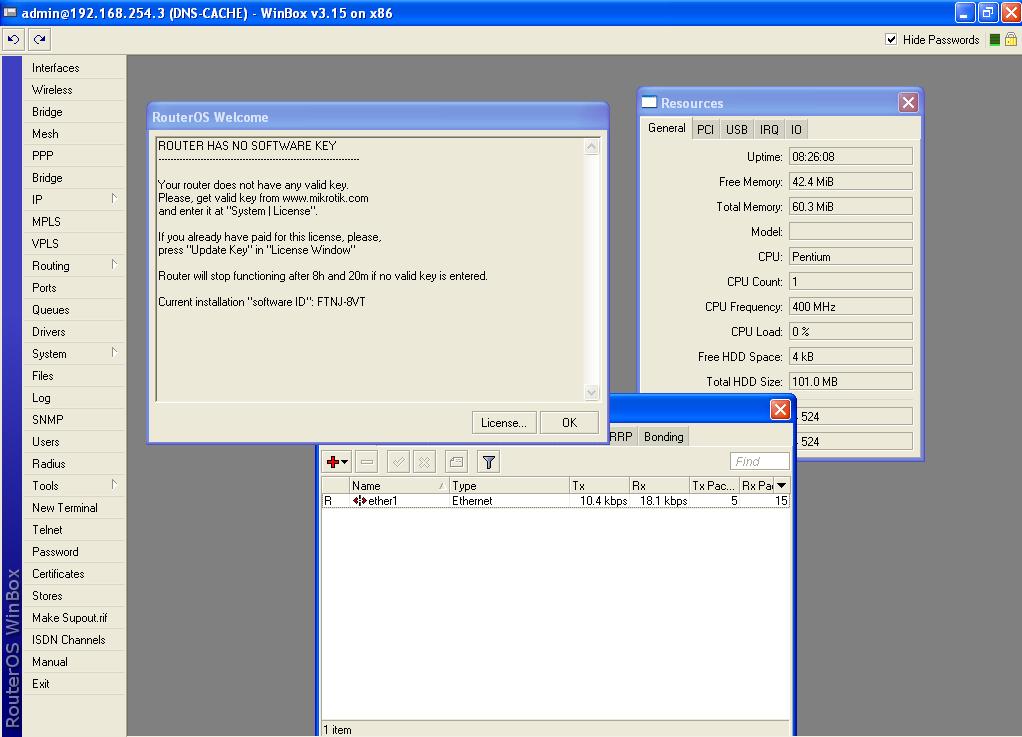Open the Log menu item
The width and height of the screenshot is (1022, 737).
74,397
